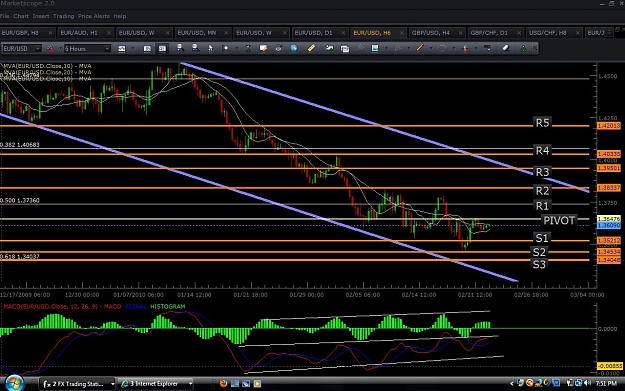Close the EUR/AUD, H1 tab
The width and height of the screenshot is (625, 391).
109,33
